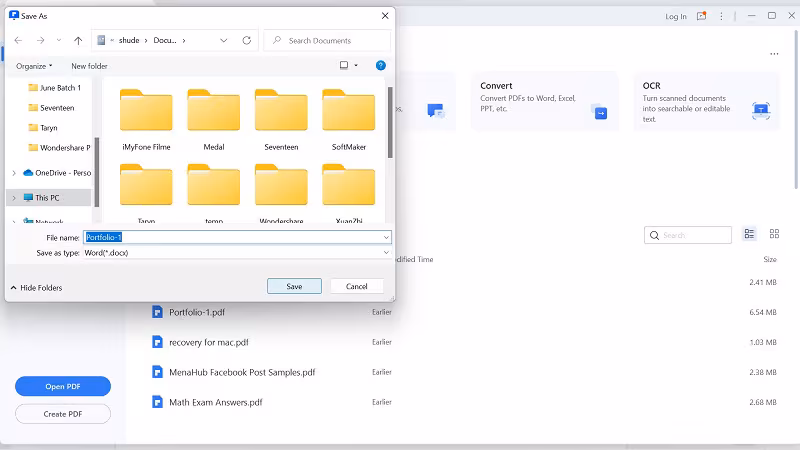800x450 pixels.
Task: Select the Taryn folder in file pane
Action: (x=146, y=193)
